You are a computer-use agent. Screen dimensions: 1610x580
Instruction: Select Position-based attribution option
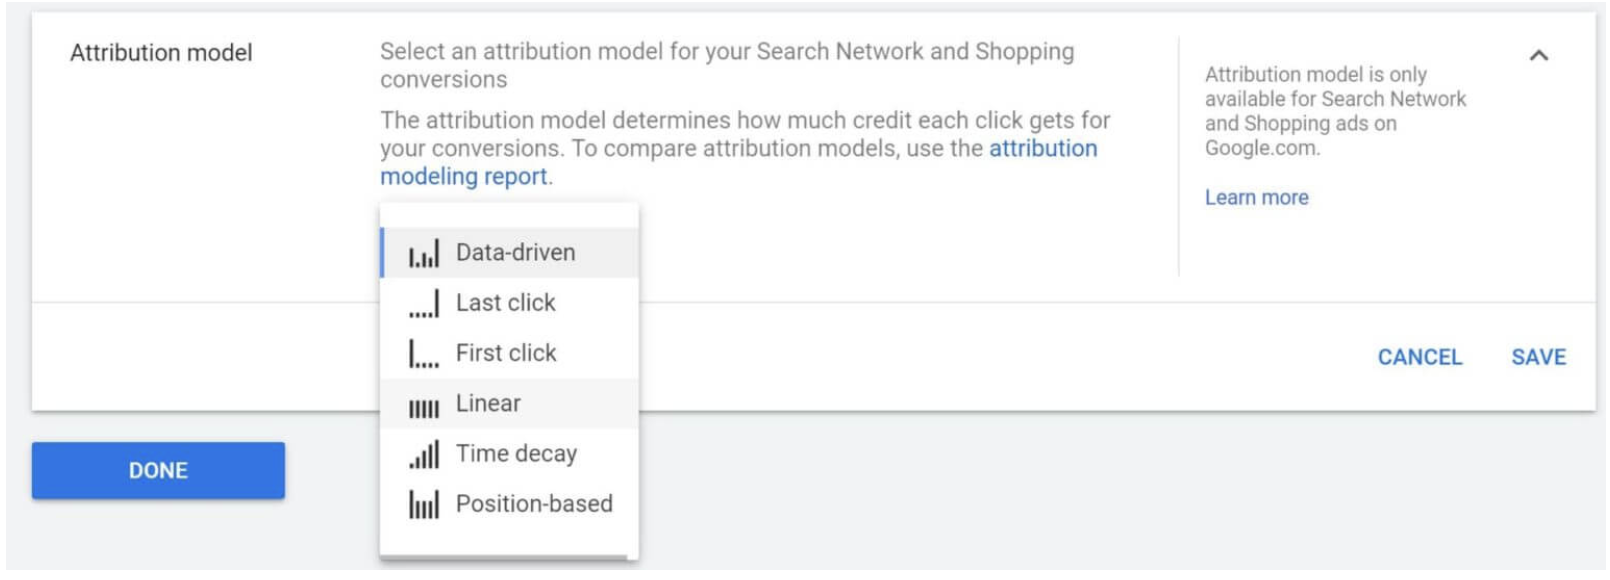tap(509, 503)
